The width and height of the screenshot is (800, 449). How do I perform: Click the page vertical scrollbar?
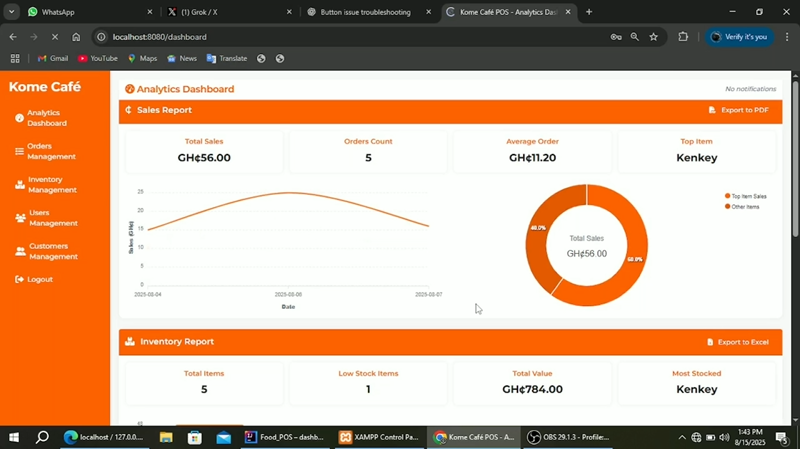[x=795, y=247]
